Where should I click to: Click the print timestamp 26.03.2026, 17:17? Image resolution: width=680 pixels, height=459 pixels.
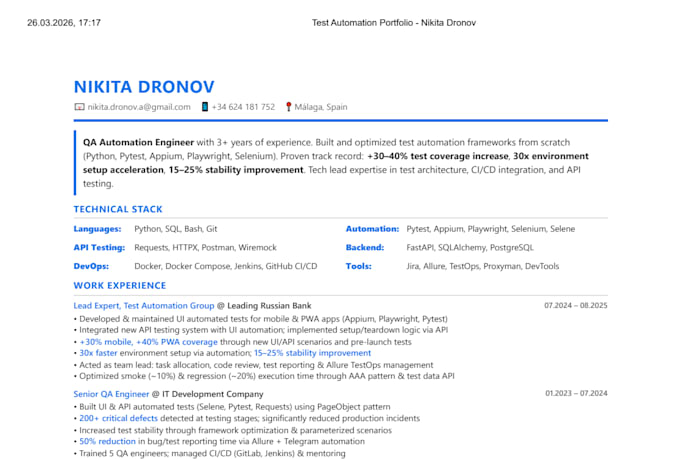pyautogui.click(x=64, y=23)
